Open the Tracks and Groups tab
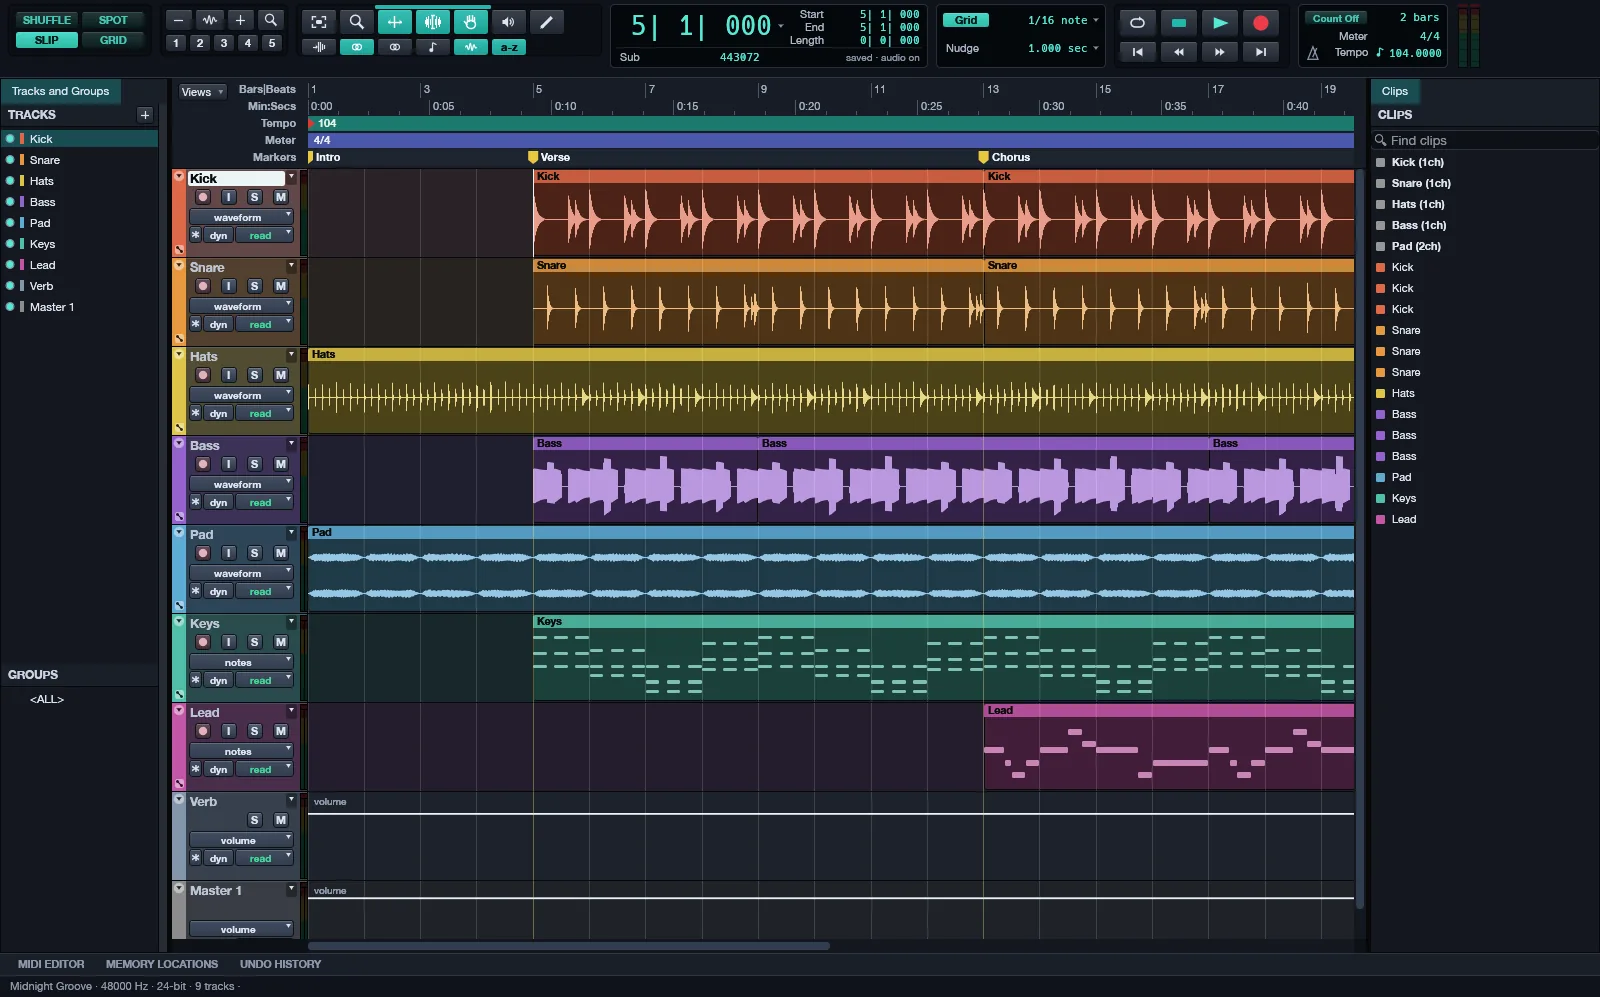The image size is (1600, 997). (x=61, y=91)
